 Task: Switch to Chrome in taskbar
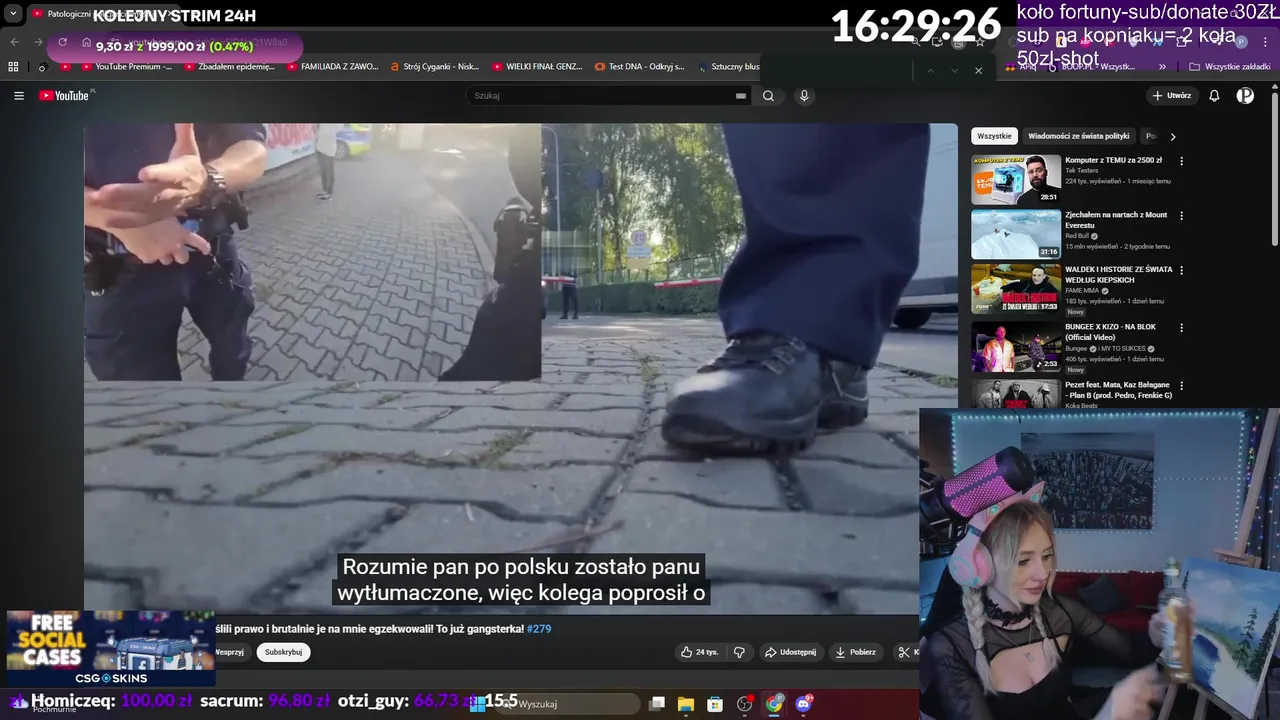(774, 704)
